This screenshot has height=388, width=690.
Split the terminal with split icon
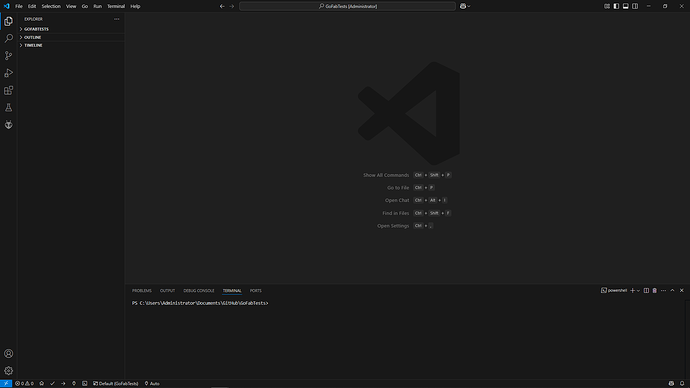(x=646, y=290)
